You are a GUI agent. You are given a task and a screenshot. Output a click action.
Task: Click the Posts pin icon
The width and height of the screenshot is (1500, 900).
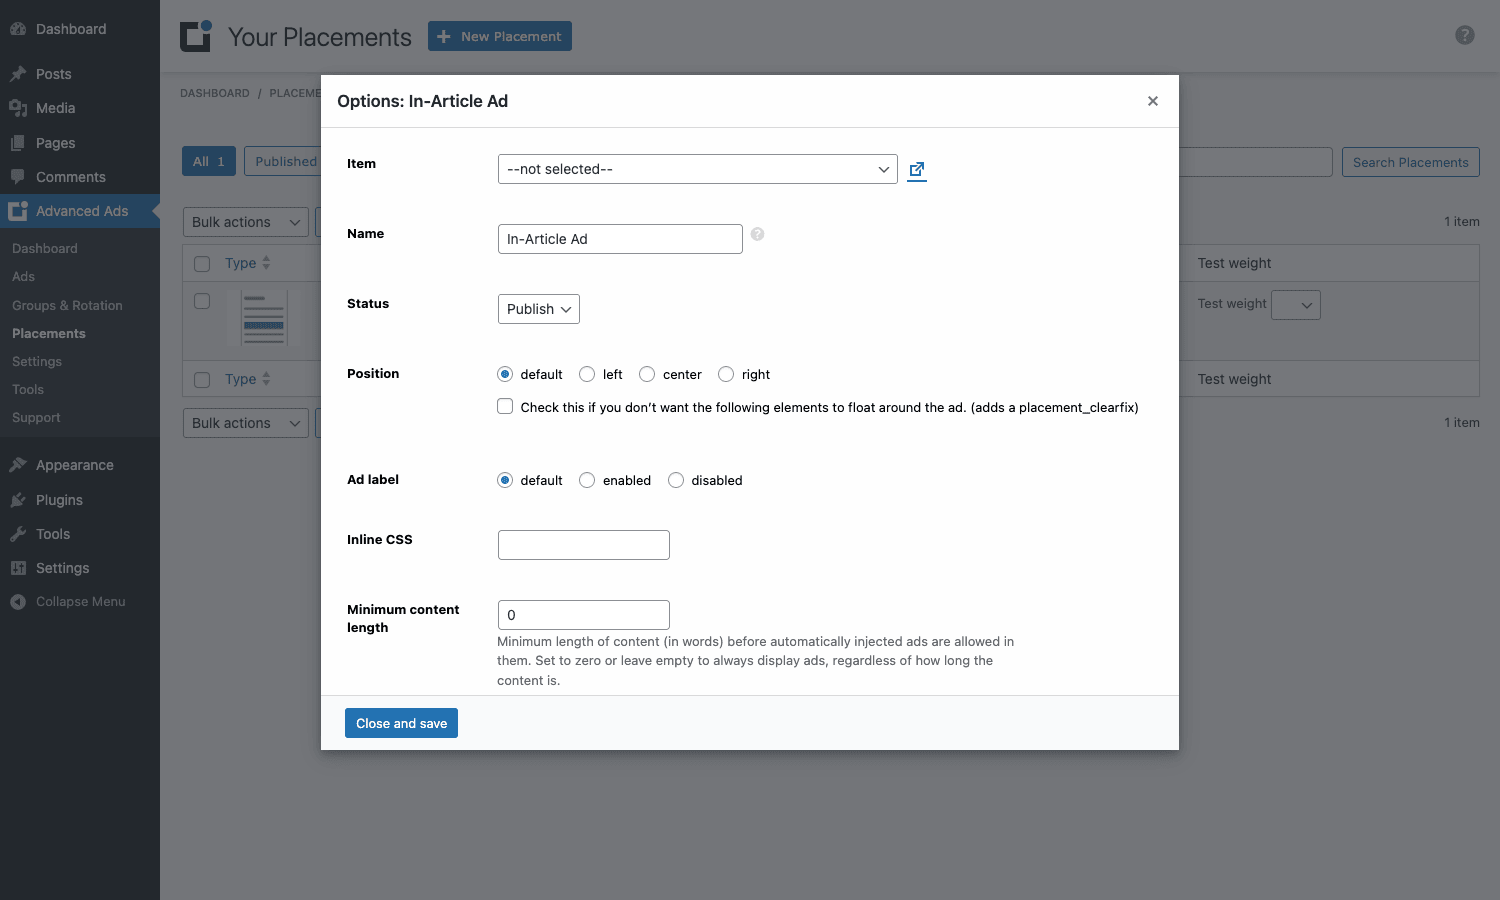(18, 74)
